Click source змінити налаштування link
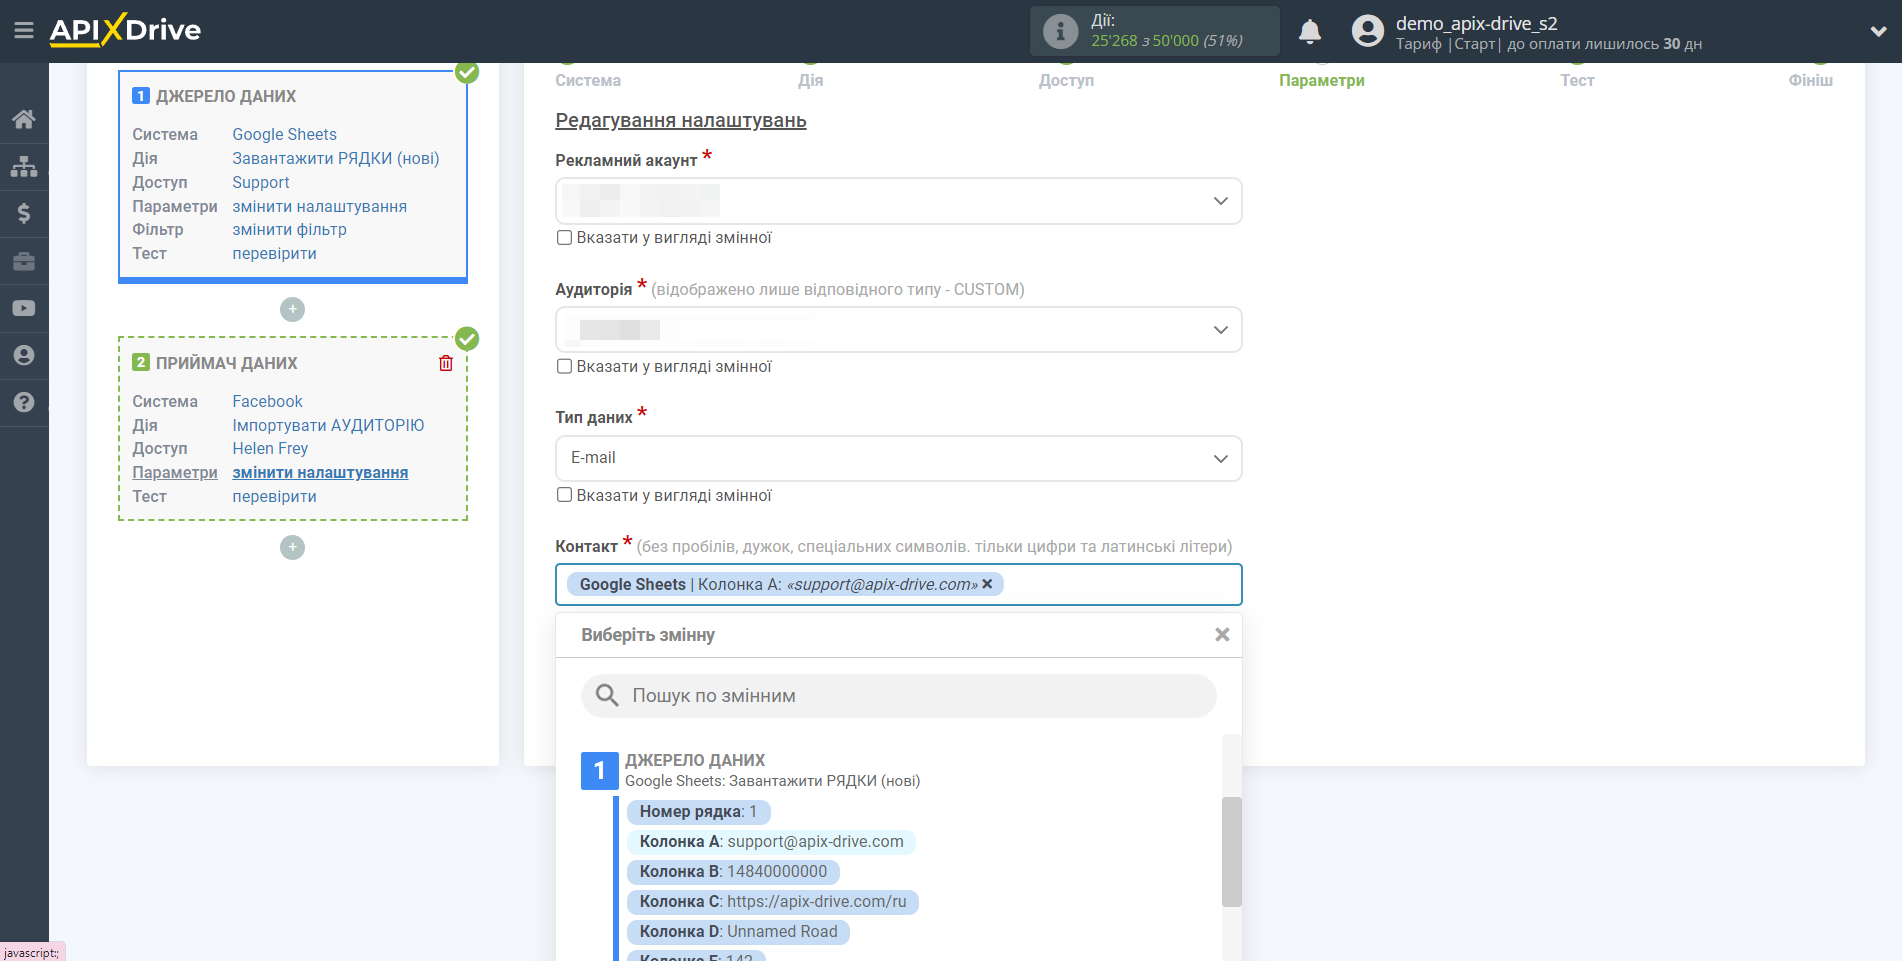The height and width of the screenshot is (961, 1902). tap(319, 206)
